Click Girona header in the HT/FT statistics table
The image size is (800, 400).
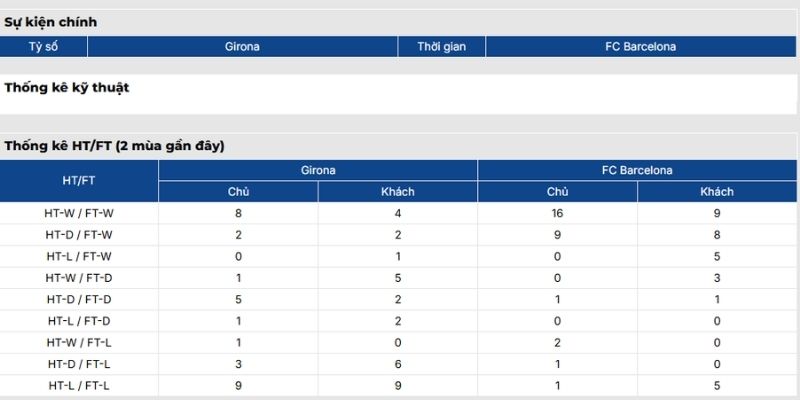coord(318,171)
